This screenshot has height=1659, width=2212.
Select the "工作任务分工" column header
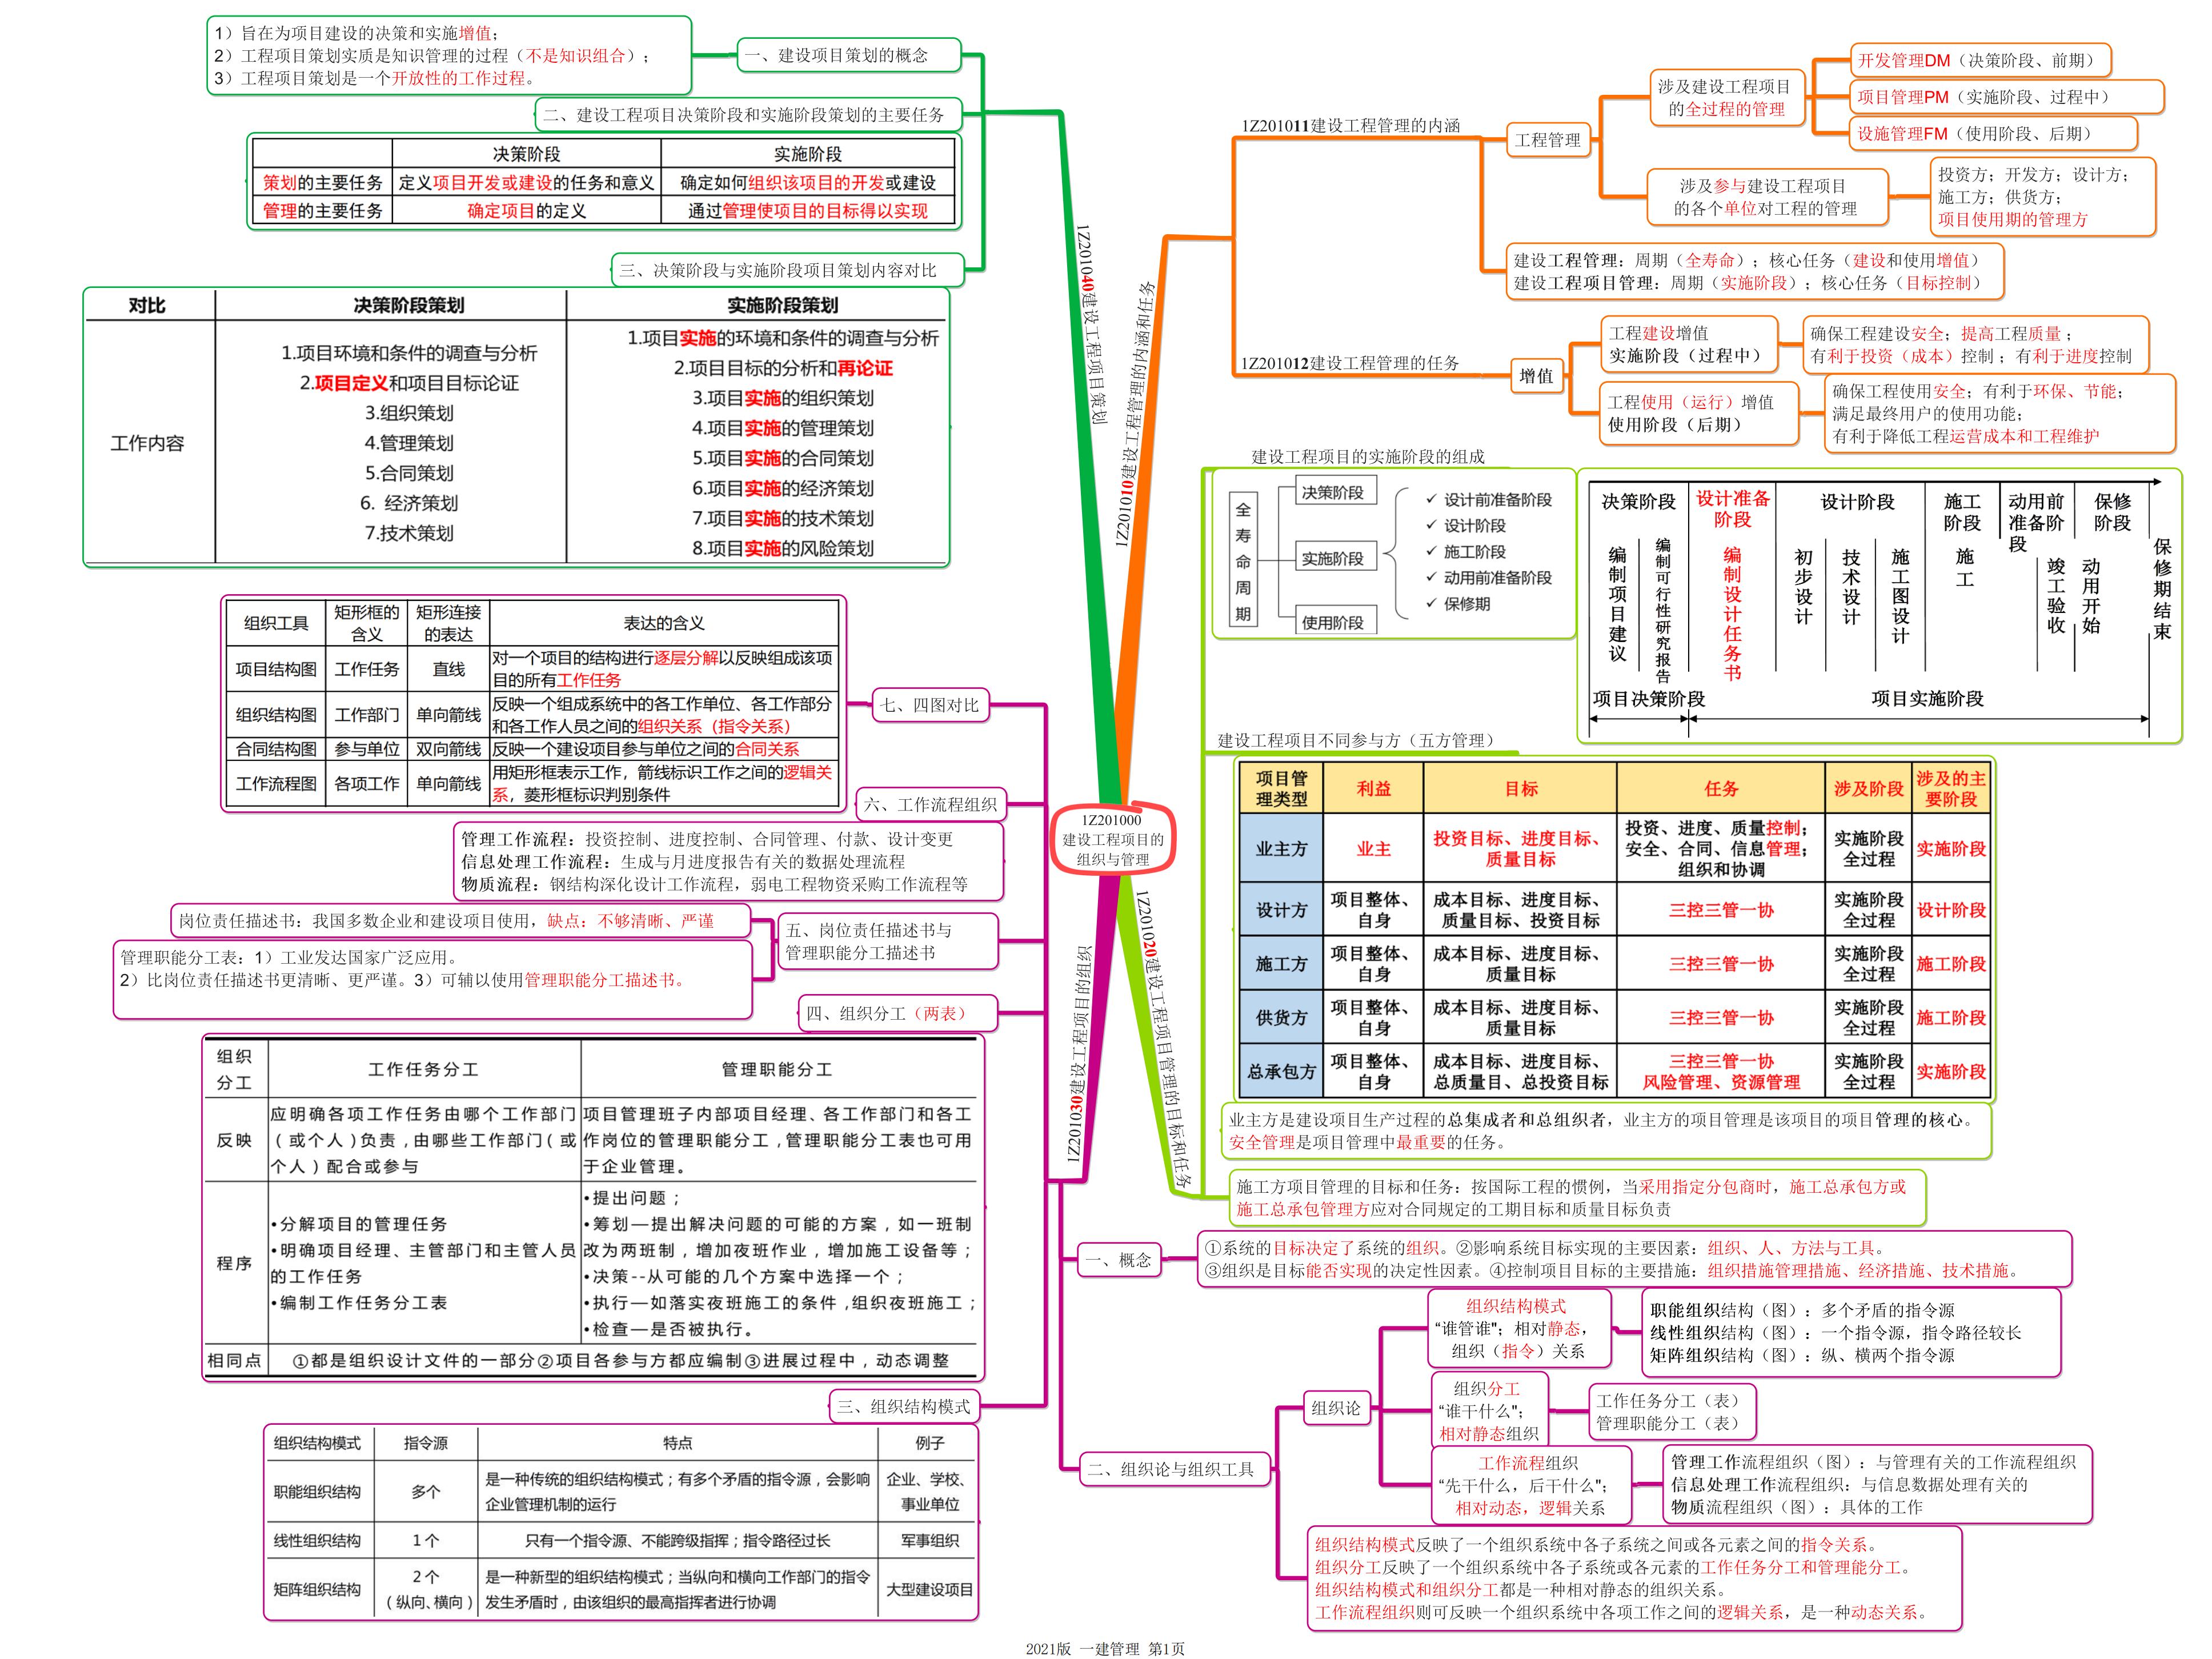pyautogui.click(x=424, y=1069)
